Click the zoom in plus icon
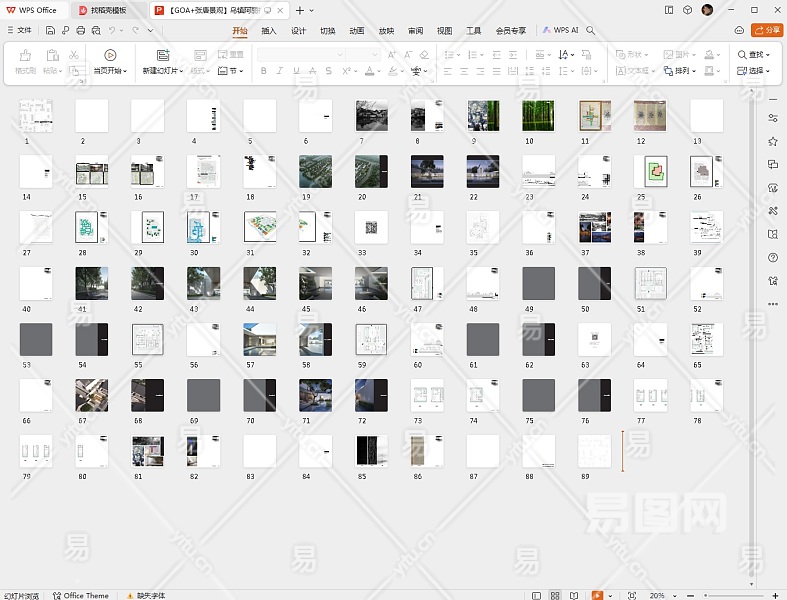 click(774, 595)
